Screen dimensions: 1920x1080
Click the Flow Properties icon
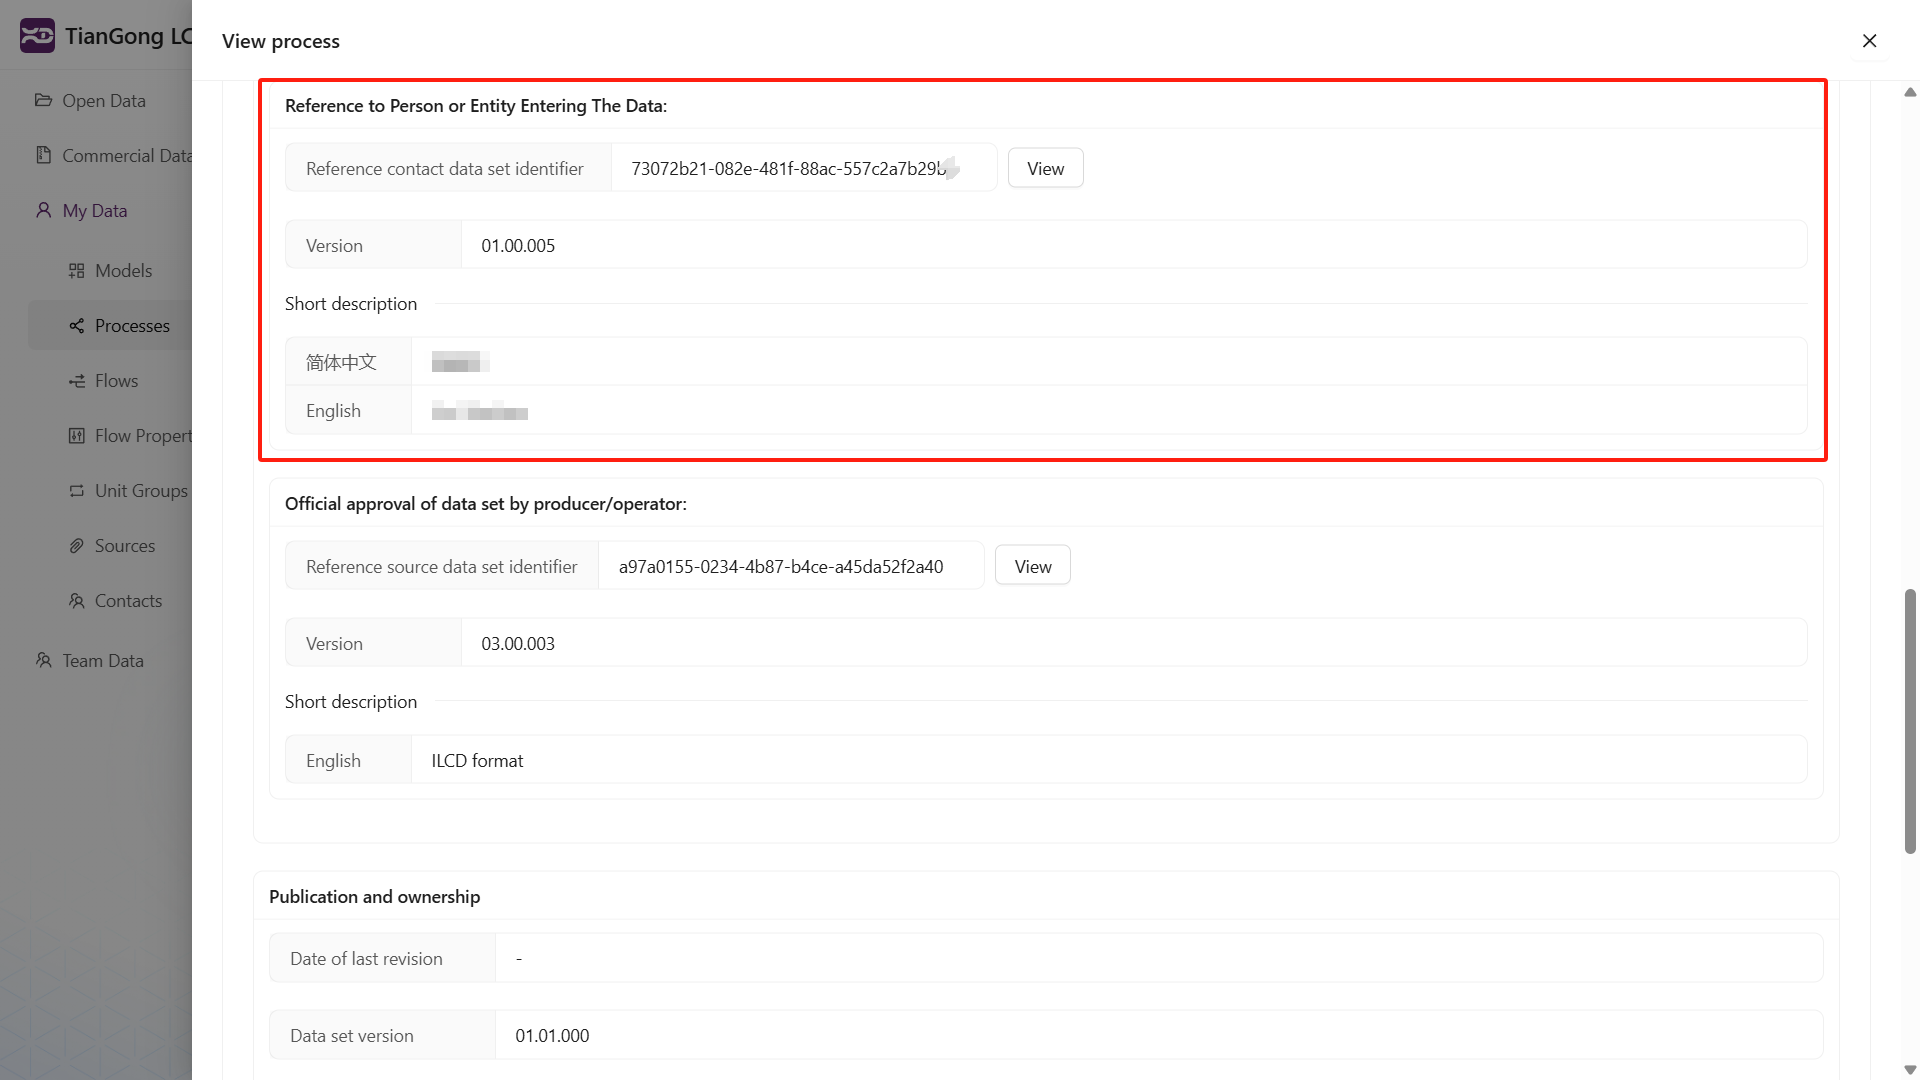pos(76,436)
